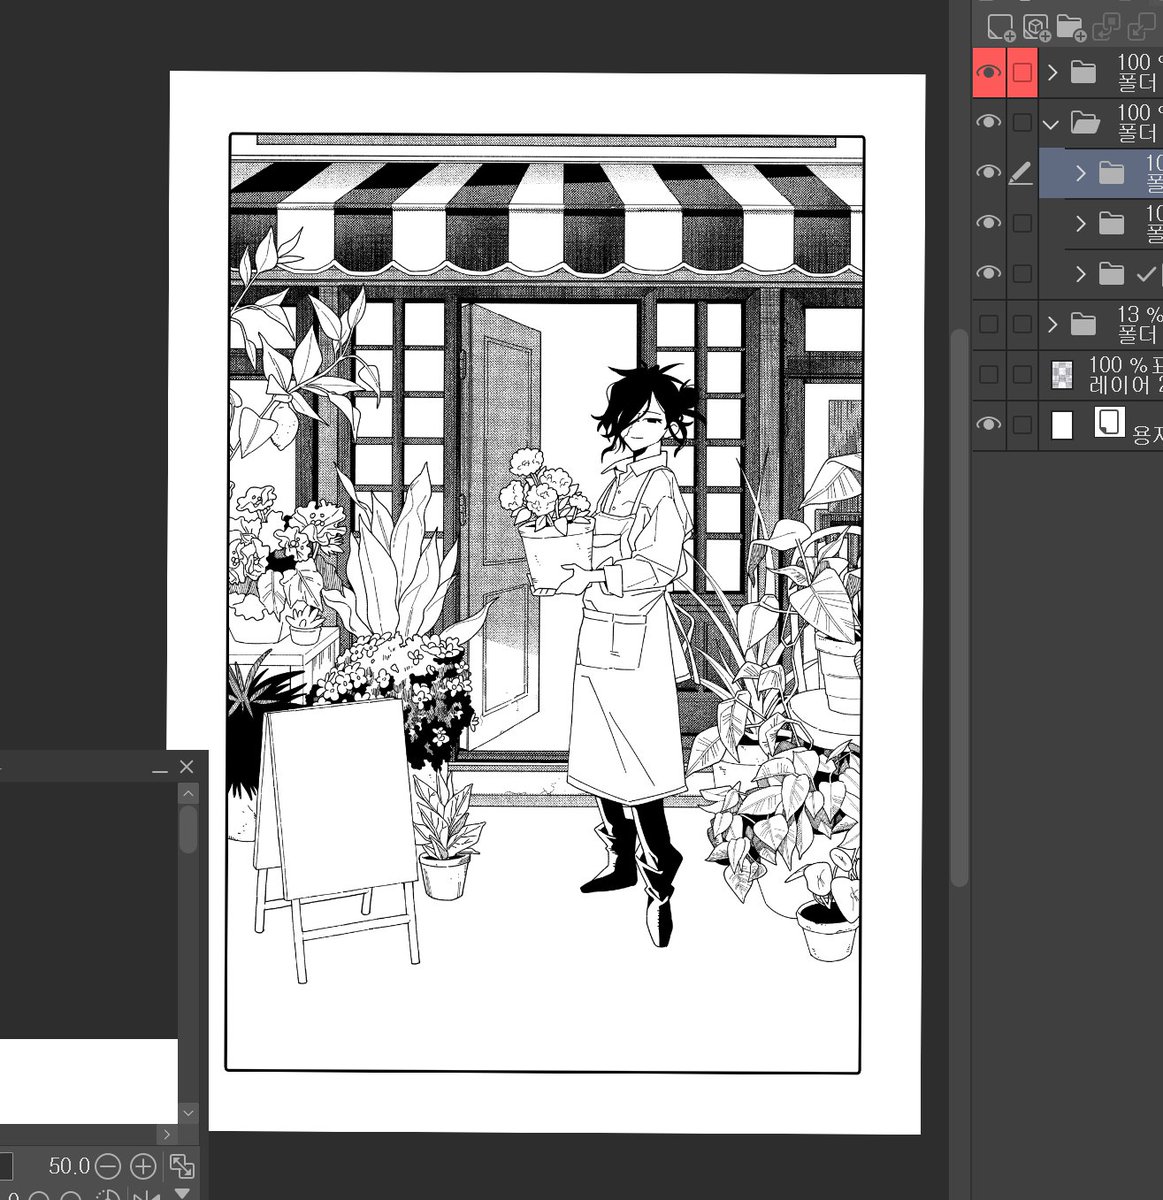1163x1200 pixels.
Task: Increase brush size with the plus button
Action: tap(142, 1165)
